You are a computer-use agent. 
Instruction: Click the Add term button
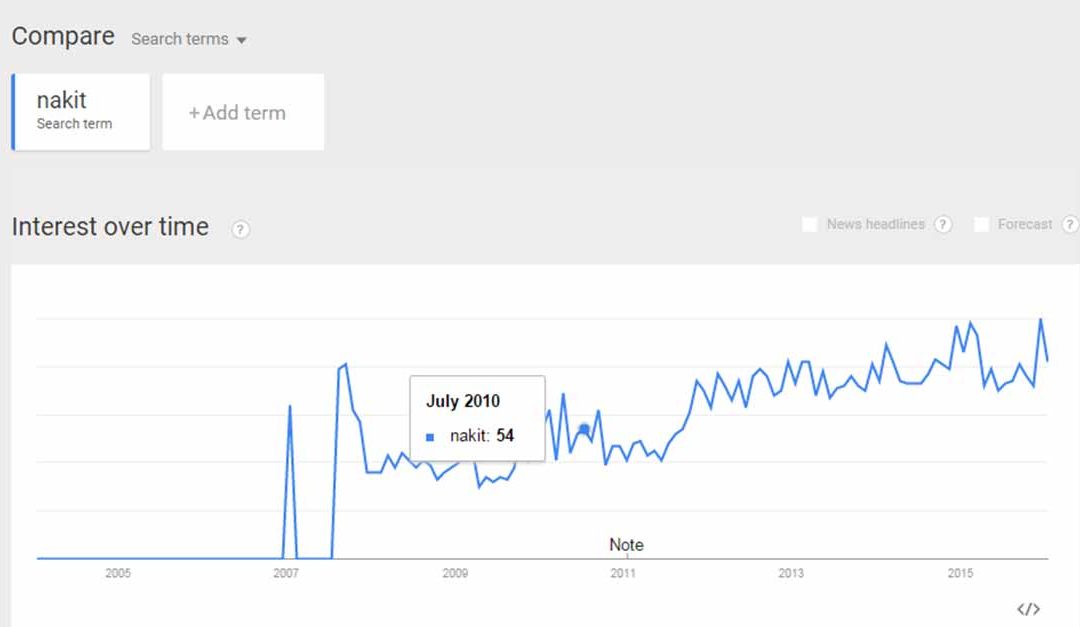click(243, 113)
